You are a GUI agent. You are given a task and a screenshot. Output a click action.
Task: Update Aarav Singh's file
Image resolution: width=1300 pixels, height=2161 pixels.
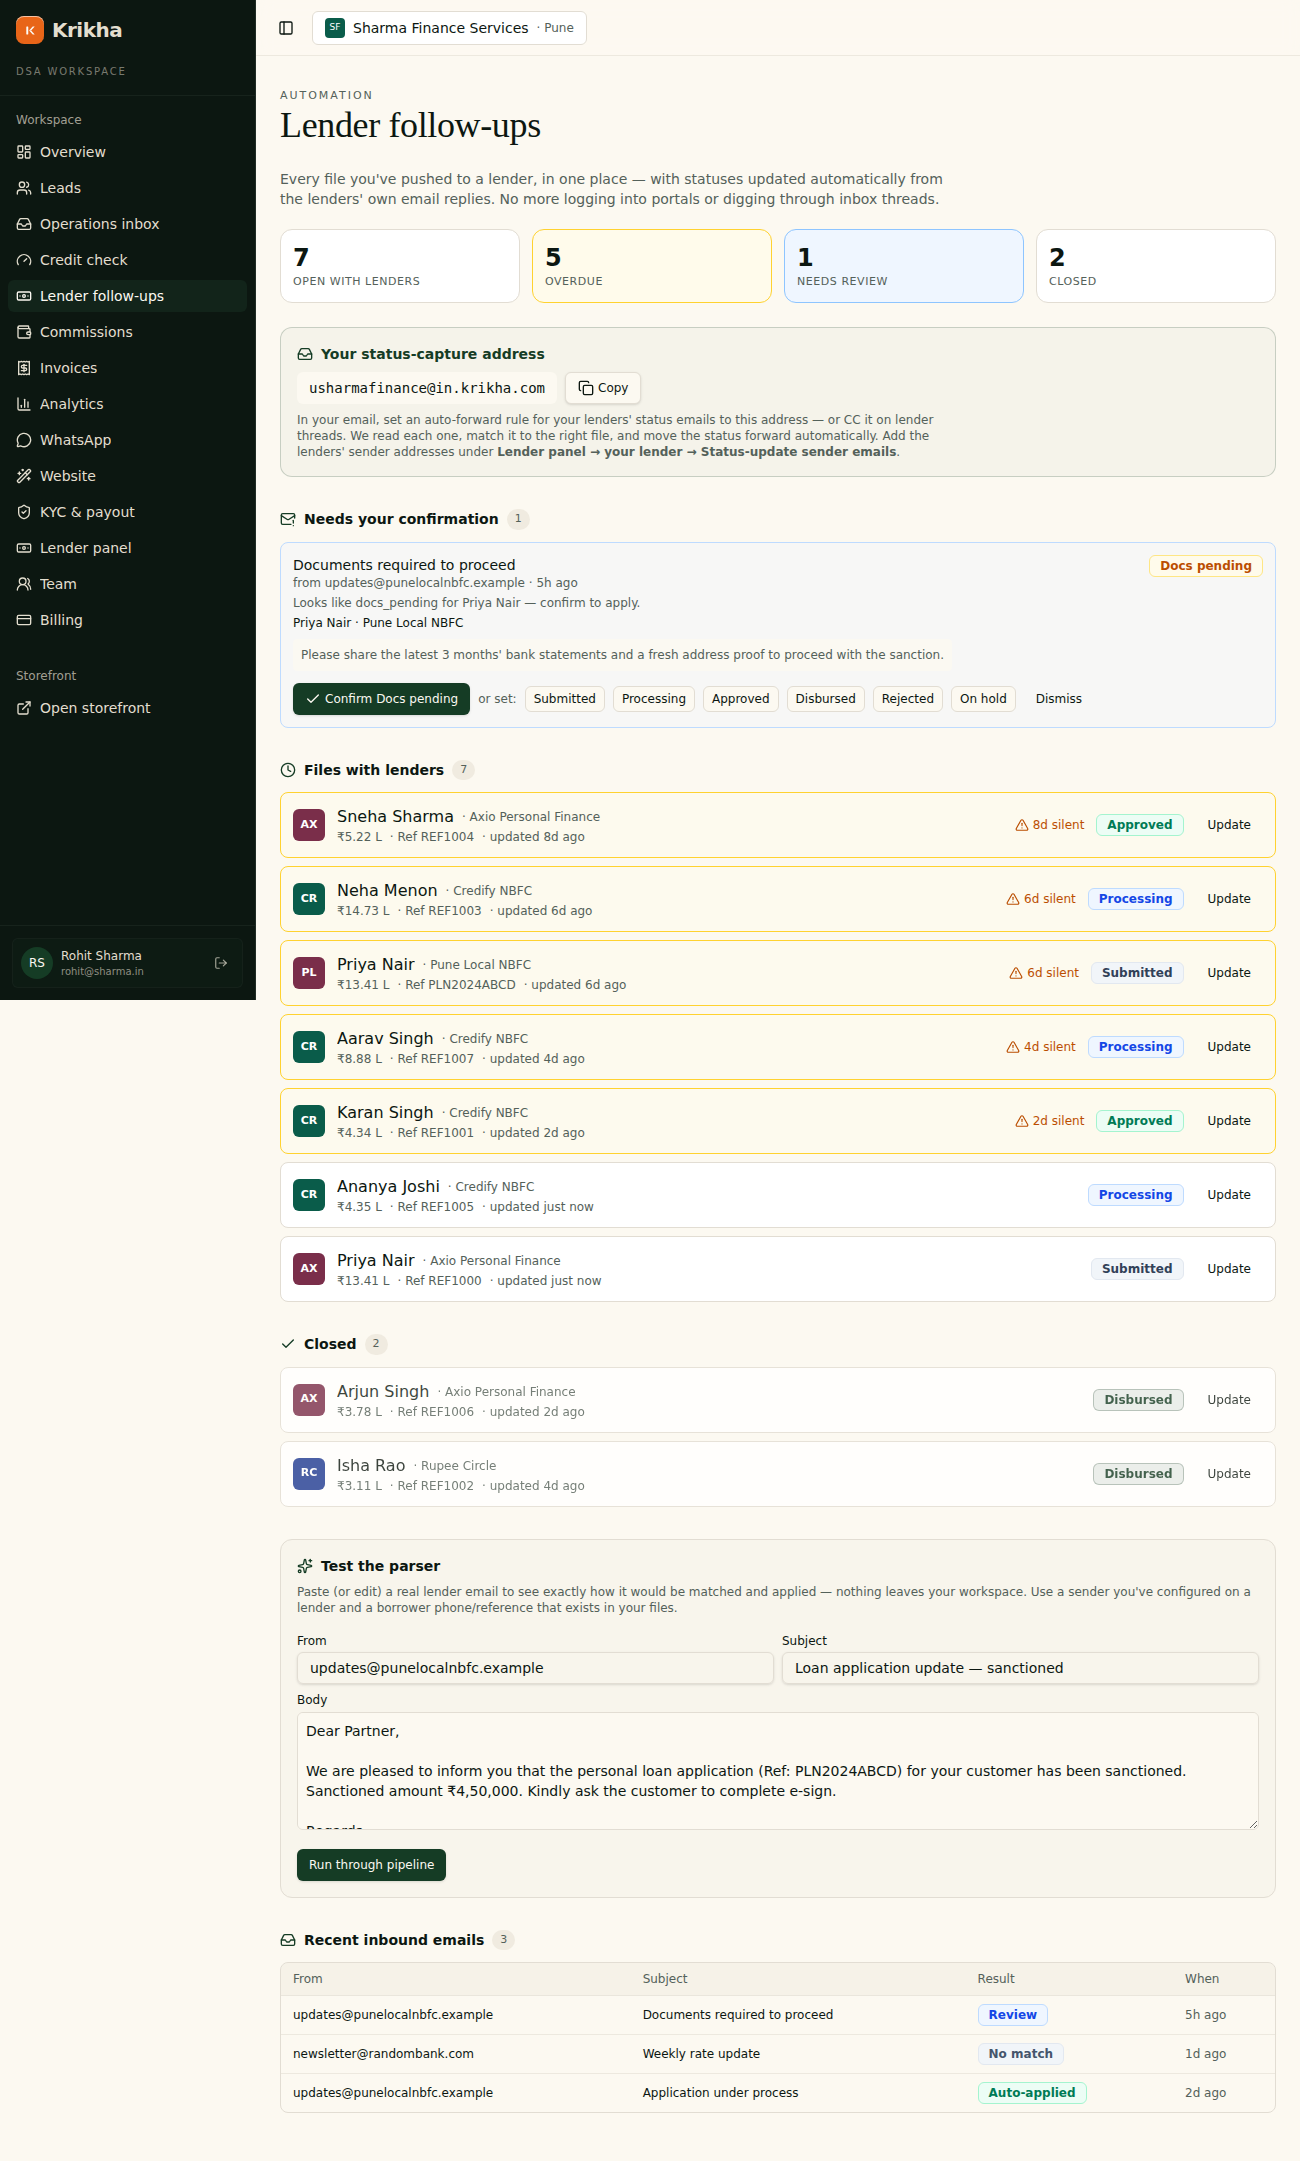point(1229,1047)
